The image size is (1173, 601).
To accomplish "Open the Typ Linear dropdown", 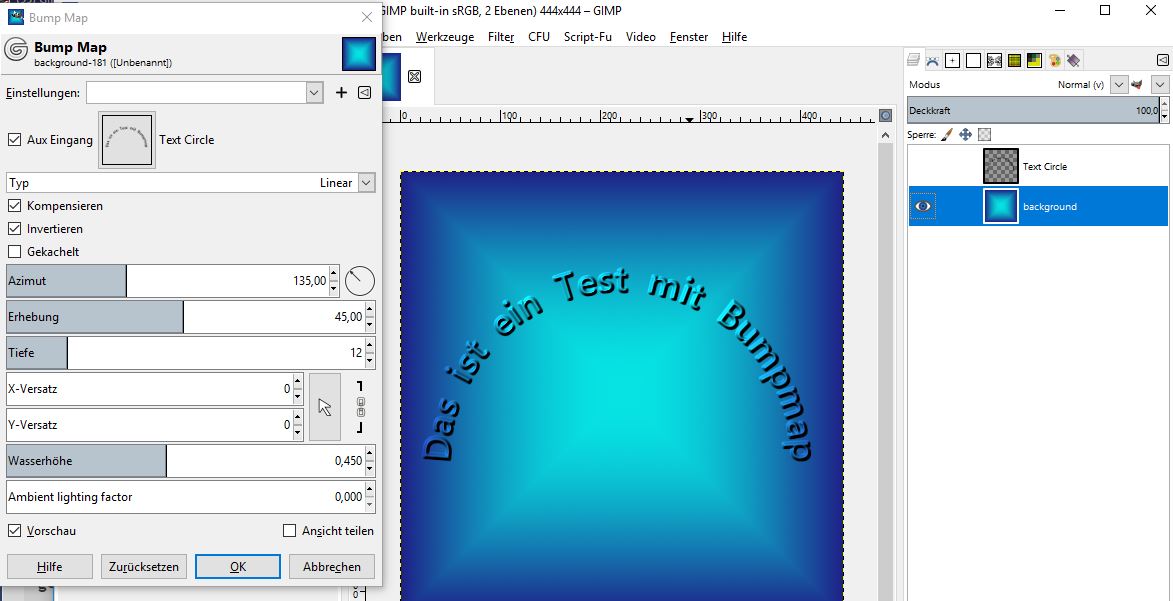I will tap(366, 183).
